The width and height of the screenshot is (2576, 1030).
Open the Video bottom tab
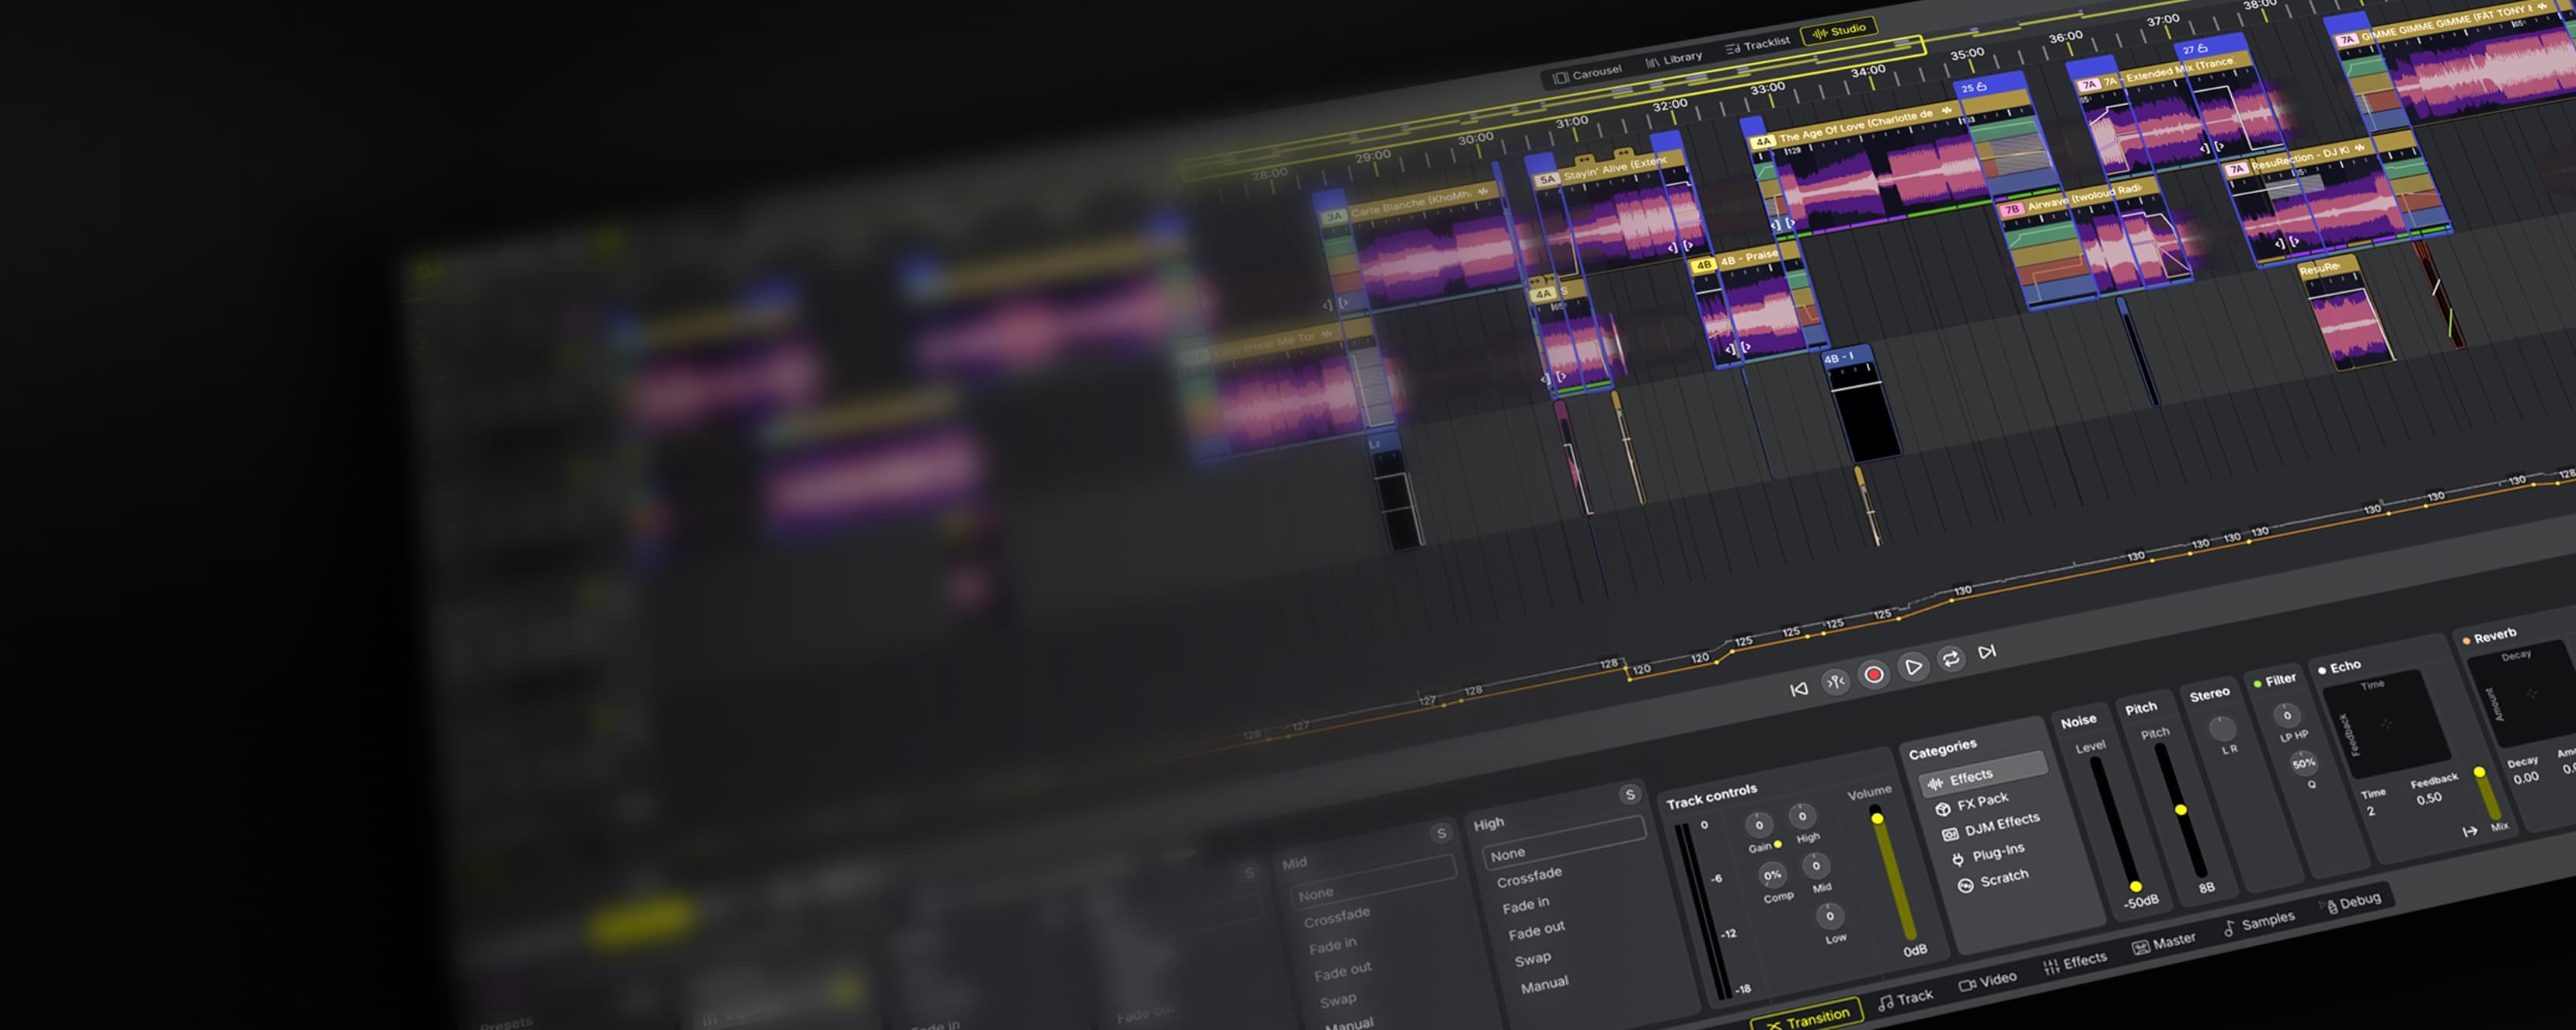pos(1987,981)
